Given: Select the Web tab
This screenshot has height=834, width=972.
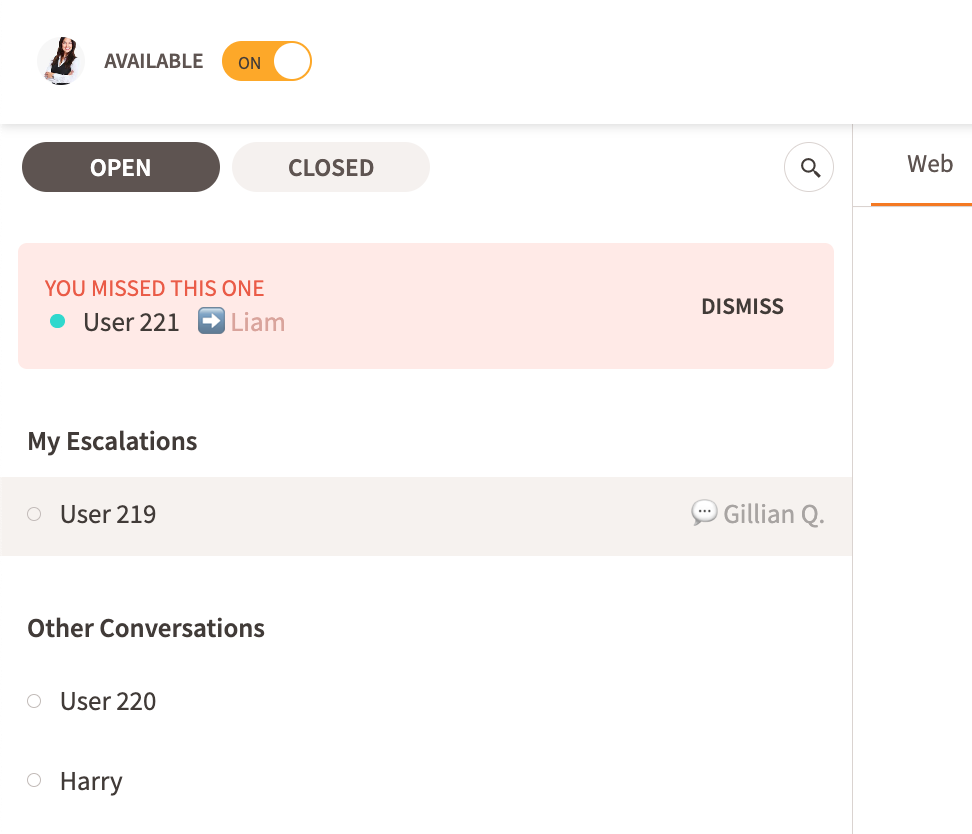Looking at the screenshot, I should point(929,165).
